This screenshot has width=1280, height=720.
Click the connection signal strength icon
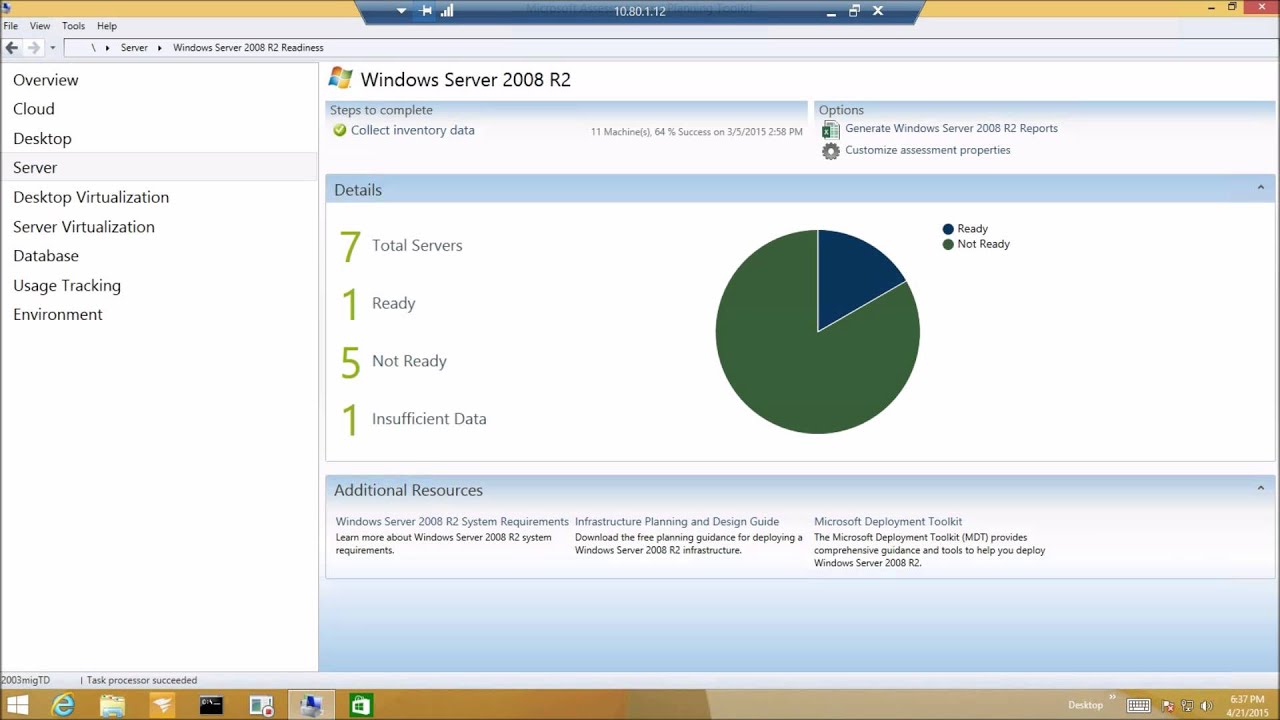[447, 11]
